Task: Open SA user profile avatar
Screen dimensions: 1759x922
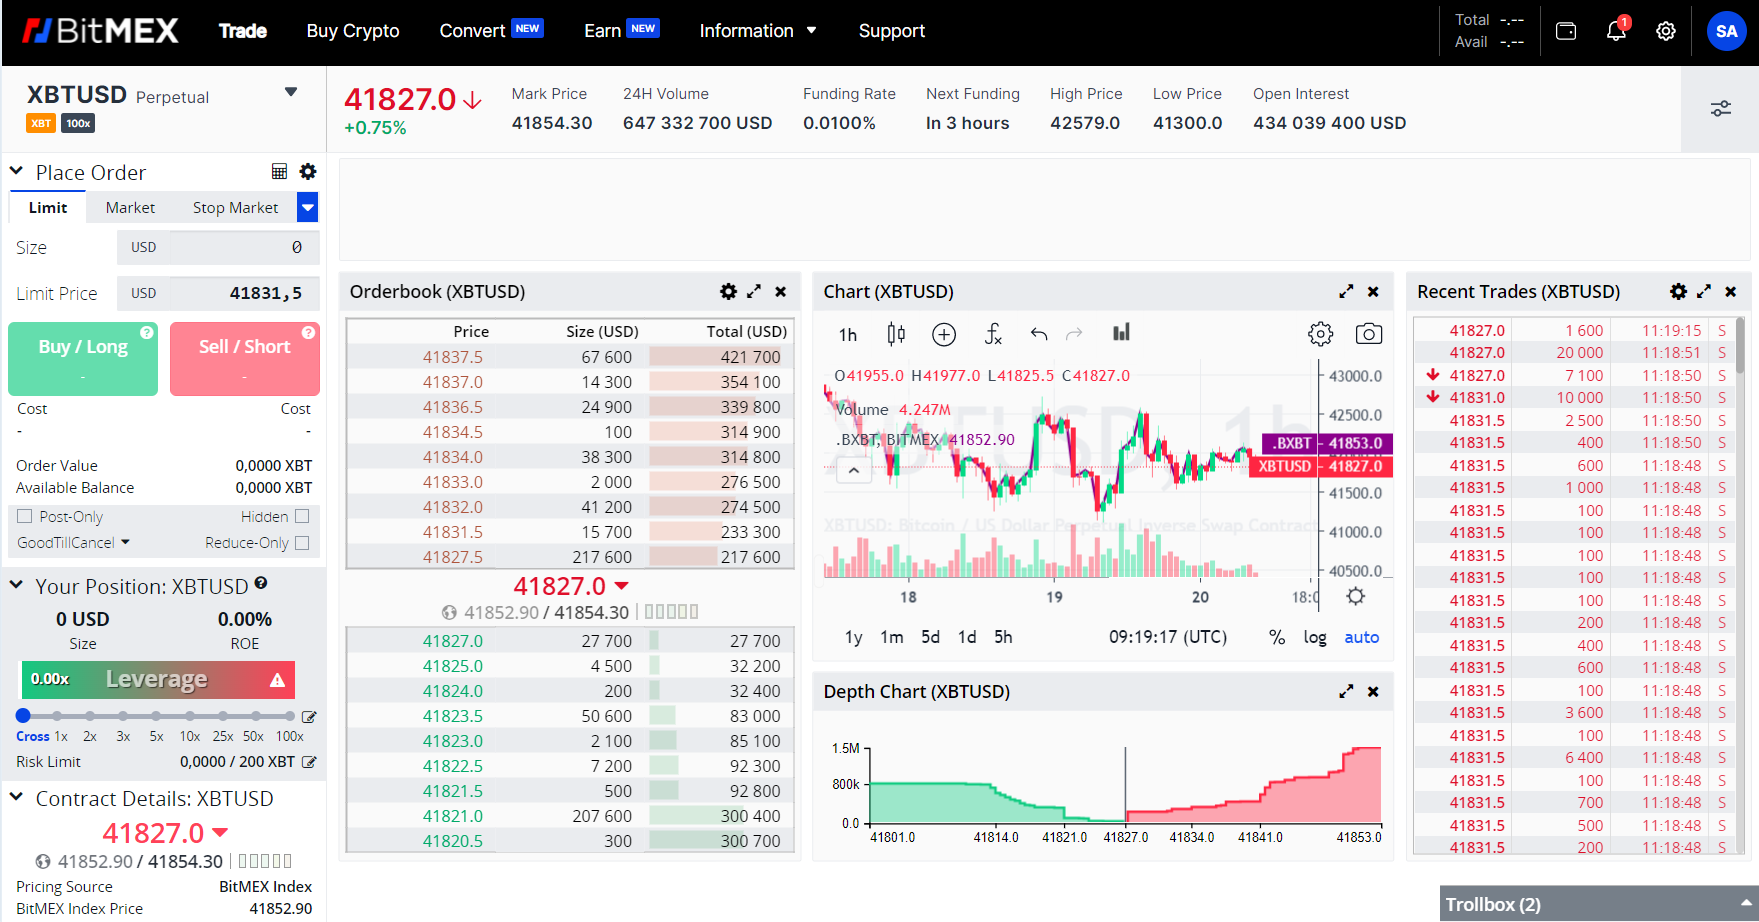Action: coord(1727,31)
